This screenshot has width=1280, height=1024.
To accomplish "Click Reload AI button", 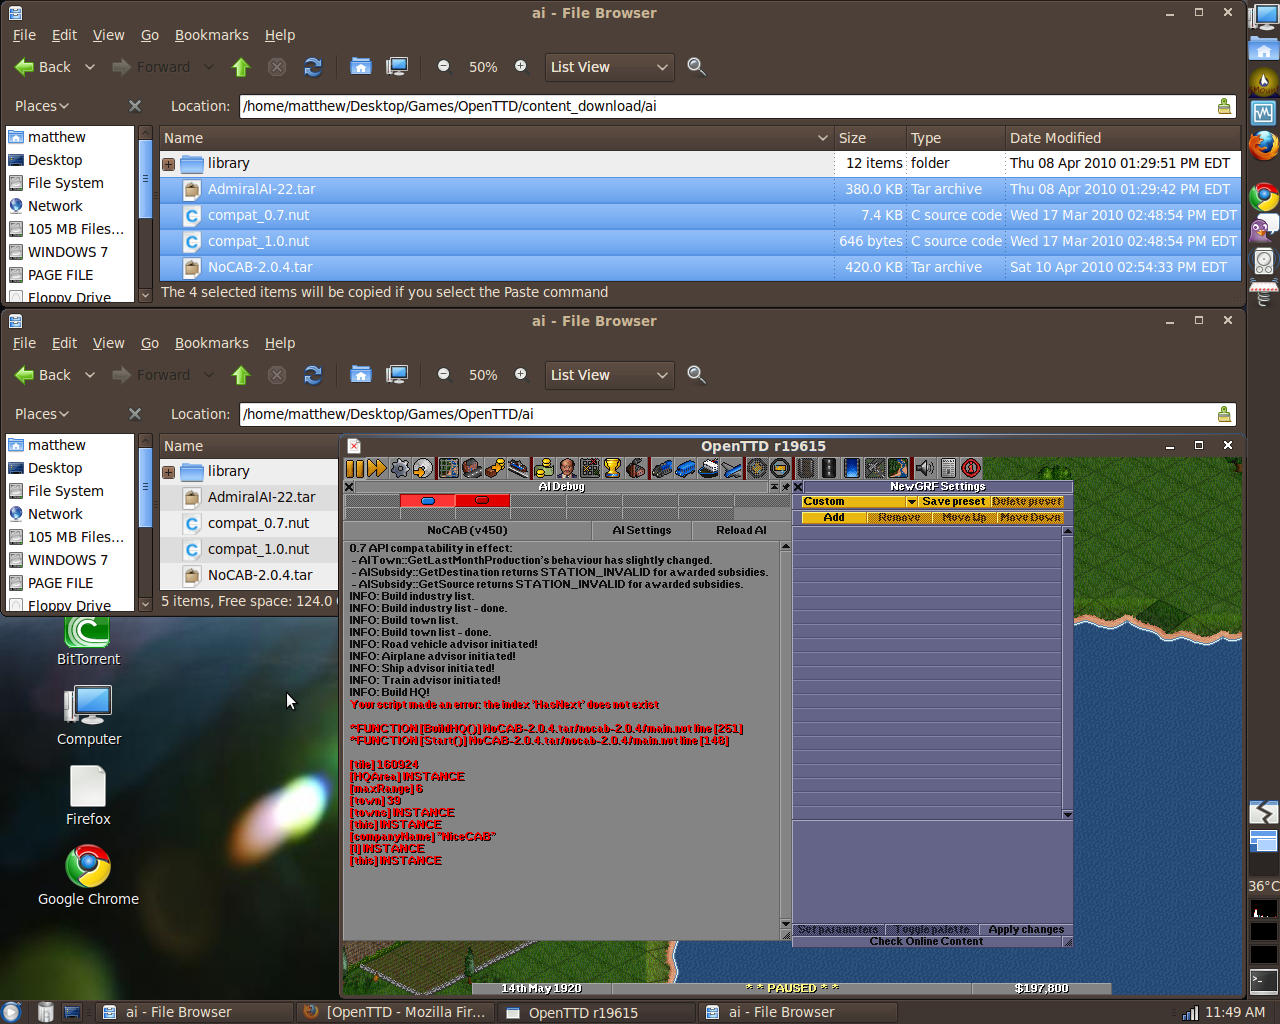I will tap(741, 530).
